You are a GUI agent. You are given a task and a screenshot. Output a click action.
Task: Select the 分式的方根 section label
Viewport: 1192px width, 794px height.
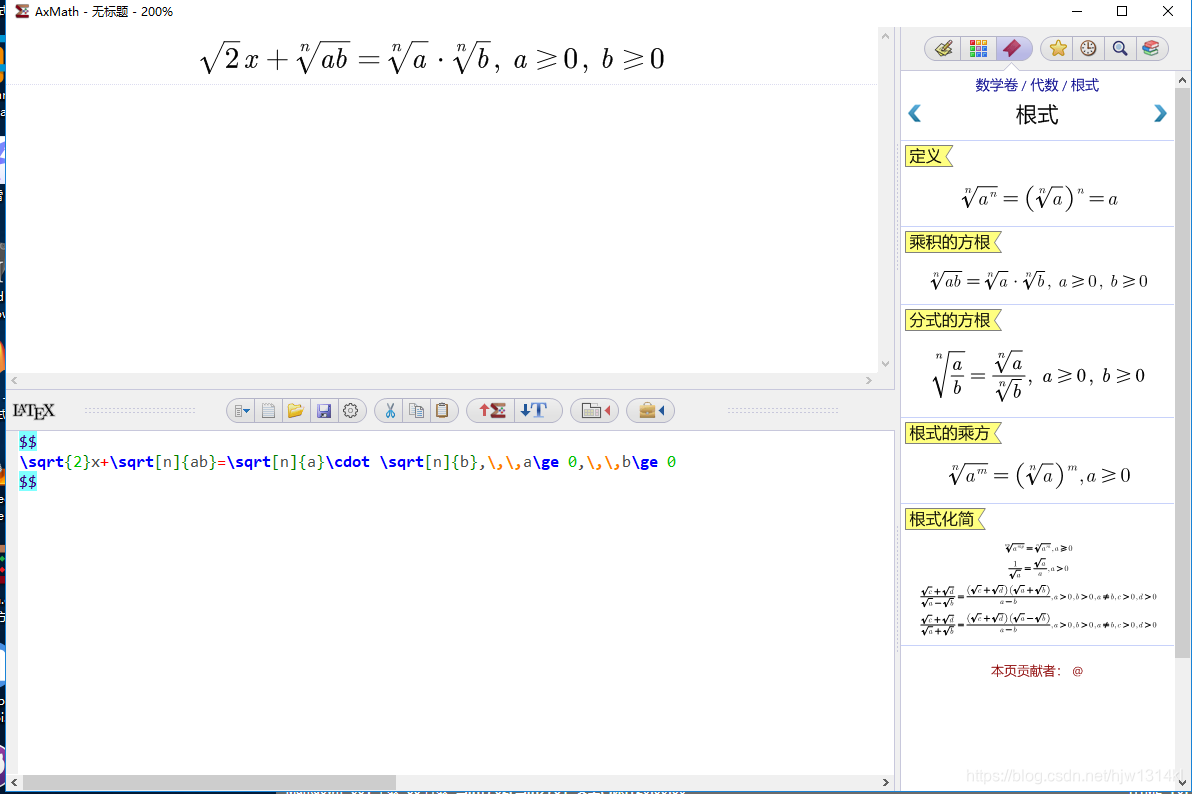pyautogui.click(x=950, y=320)
